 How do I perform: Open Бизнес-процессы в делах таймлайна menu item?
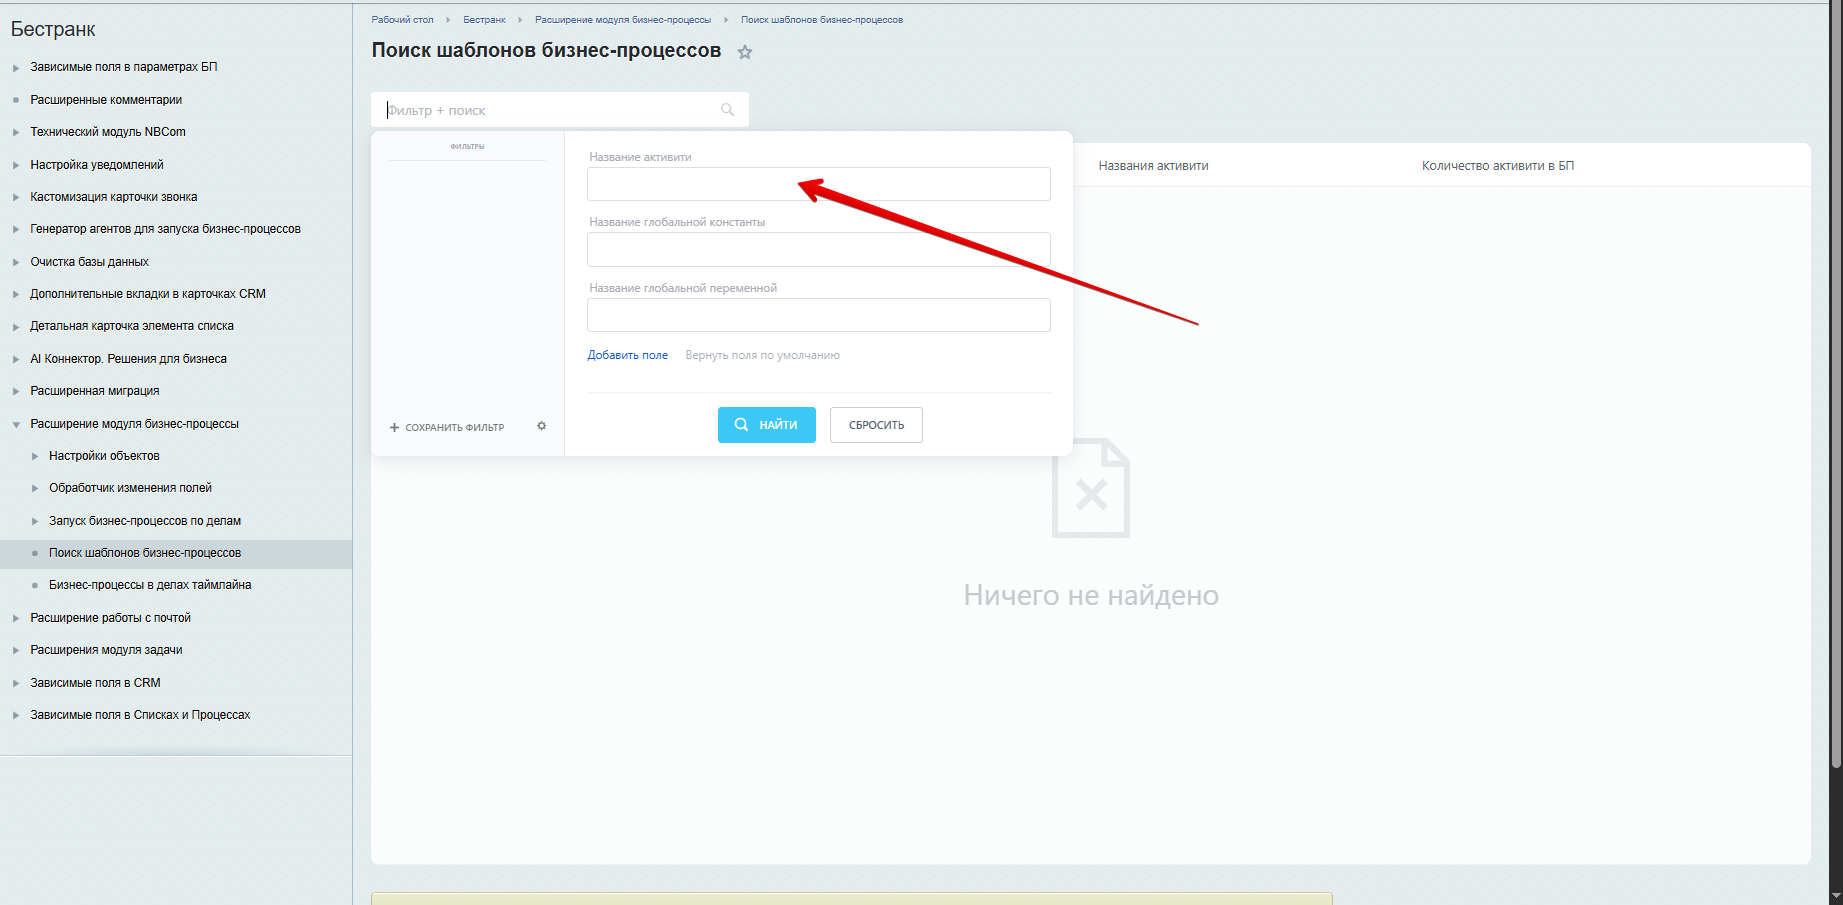(150, 585)
